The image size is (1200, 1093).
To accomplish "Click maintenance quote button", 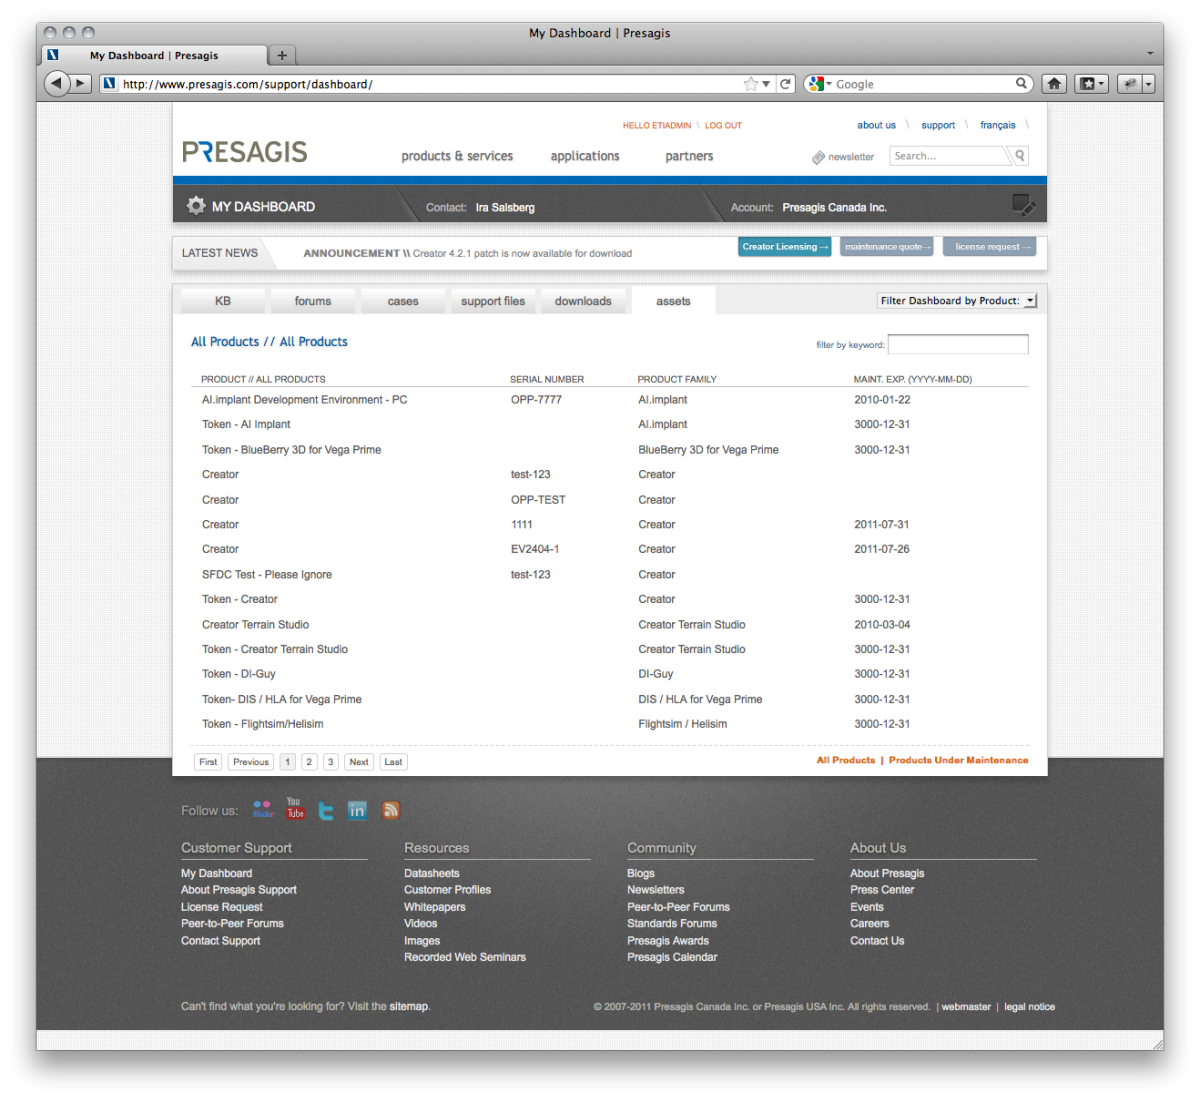I will 887,247.
